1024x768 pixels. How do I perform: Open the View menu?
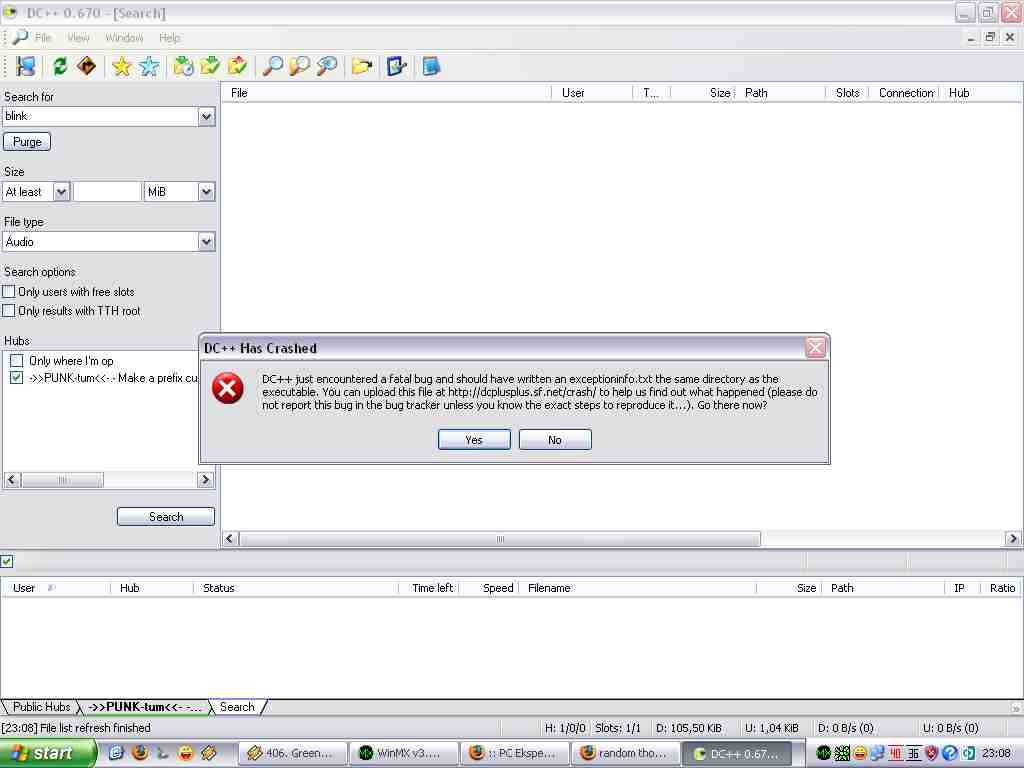78,38
